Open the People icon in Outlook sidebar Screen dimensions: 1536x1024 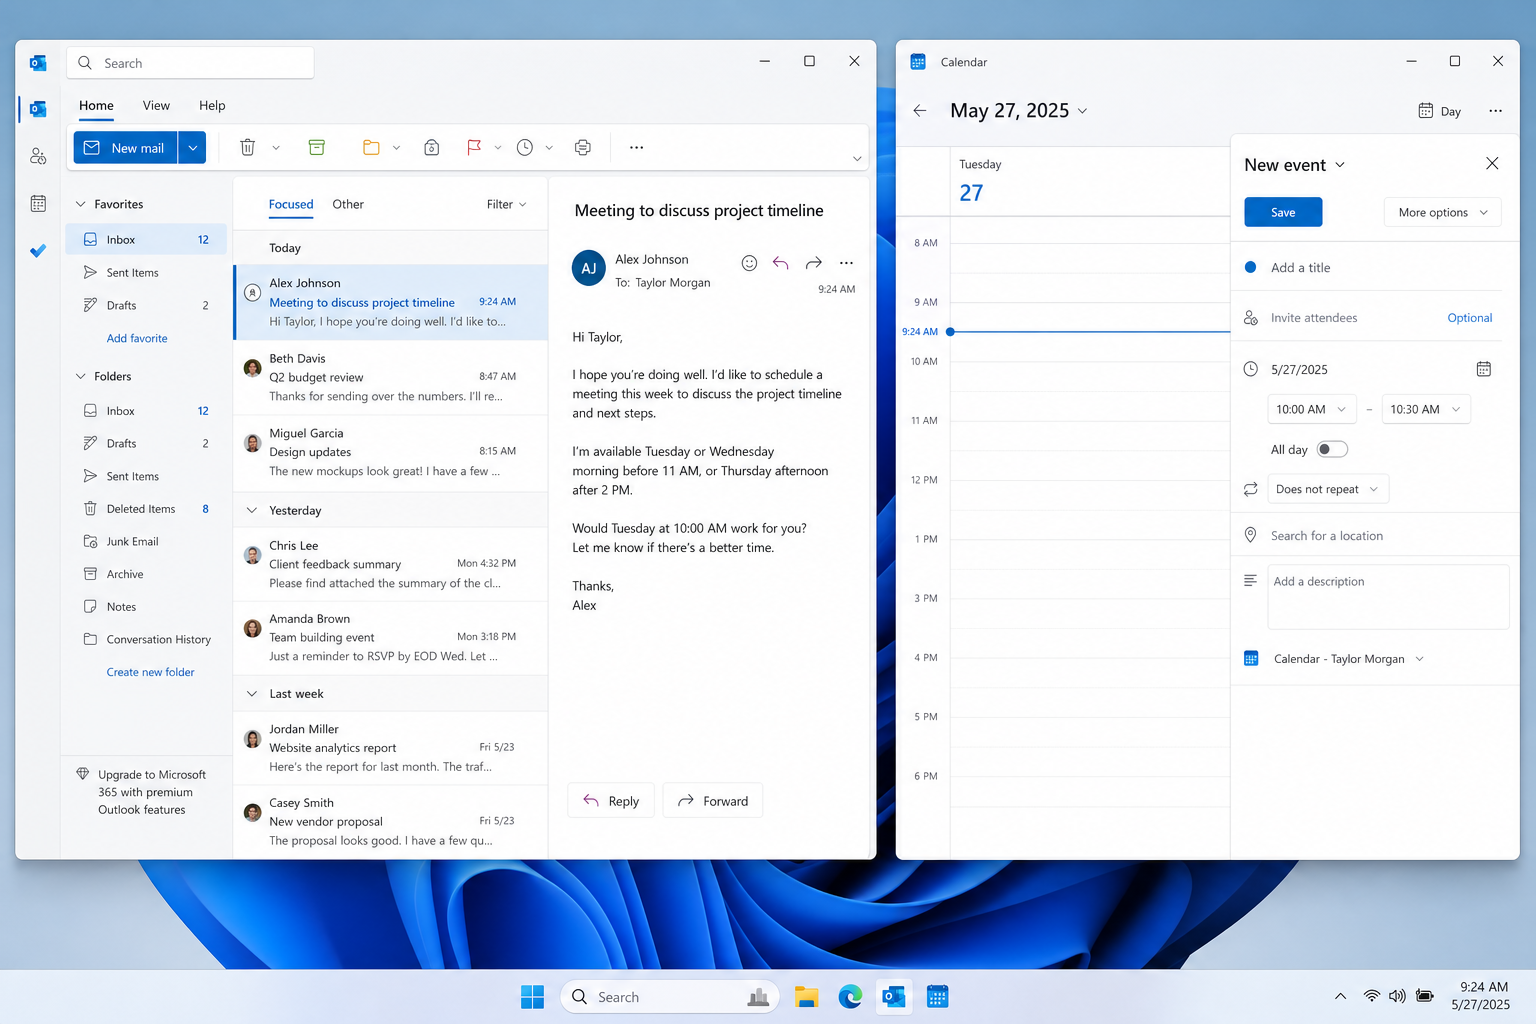(x=38, y=156)
